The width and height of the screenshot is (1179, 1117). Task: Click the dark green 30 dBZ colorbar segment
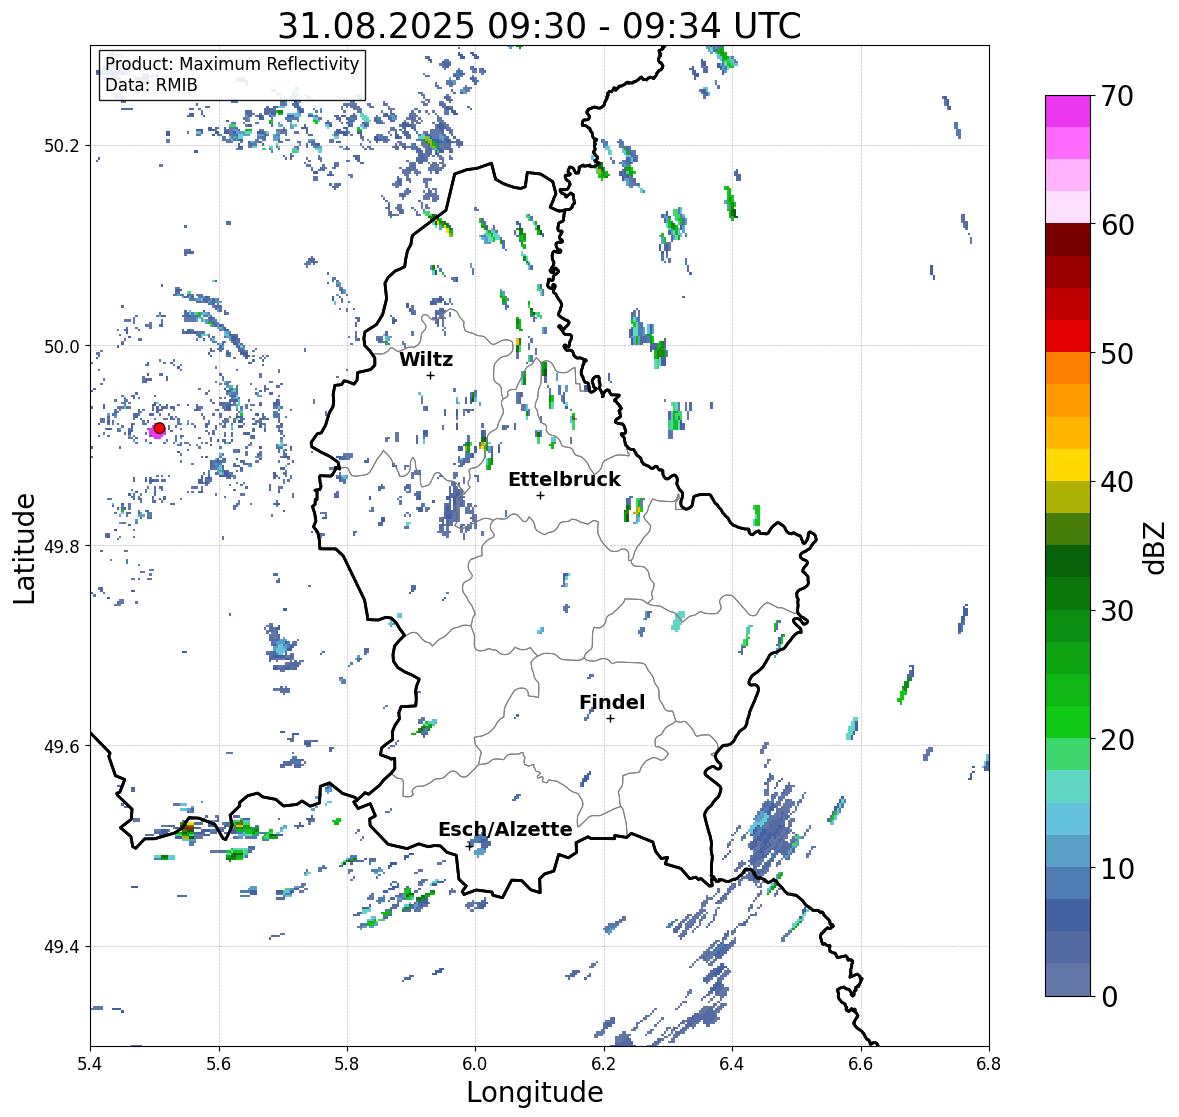click(1068, 593)
